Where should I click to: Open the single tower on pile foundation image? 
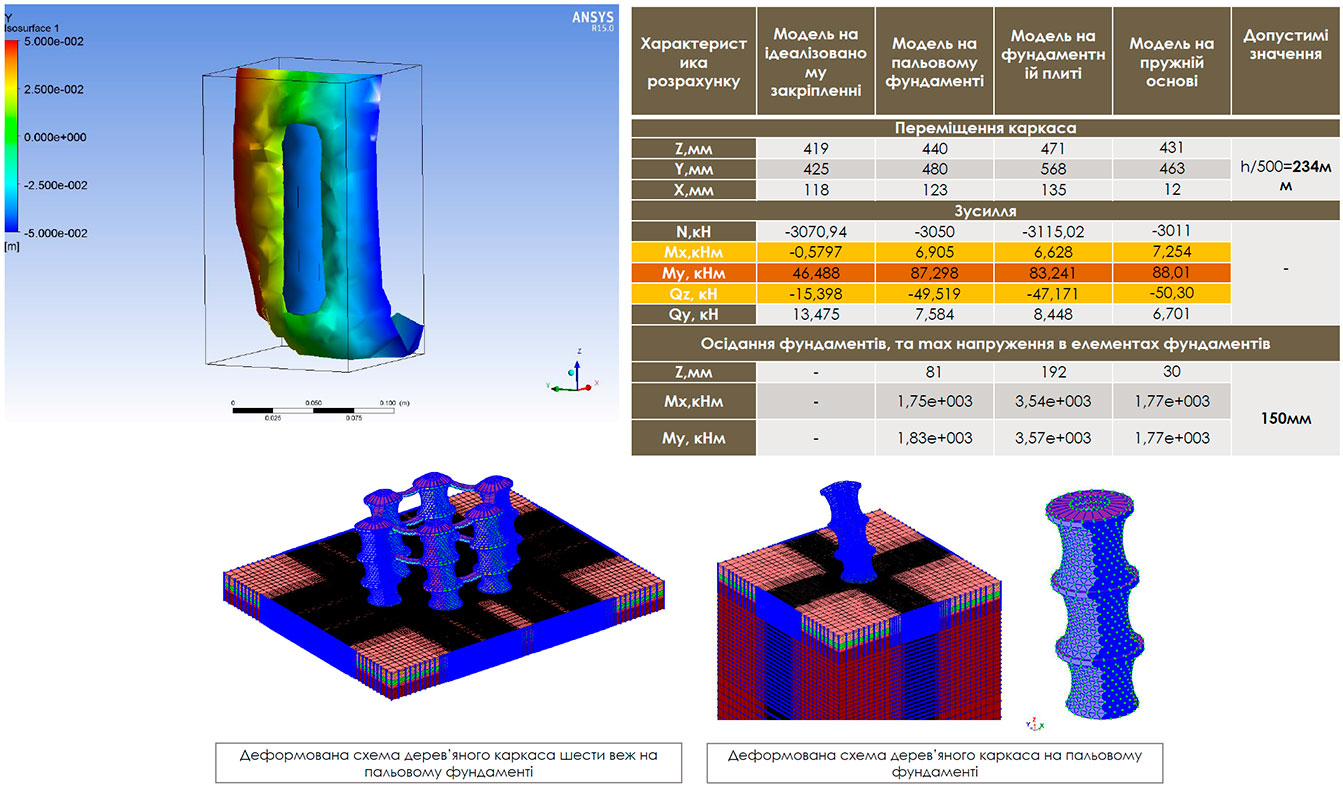point(859,600)
